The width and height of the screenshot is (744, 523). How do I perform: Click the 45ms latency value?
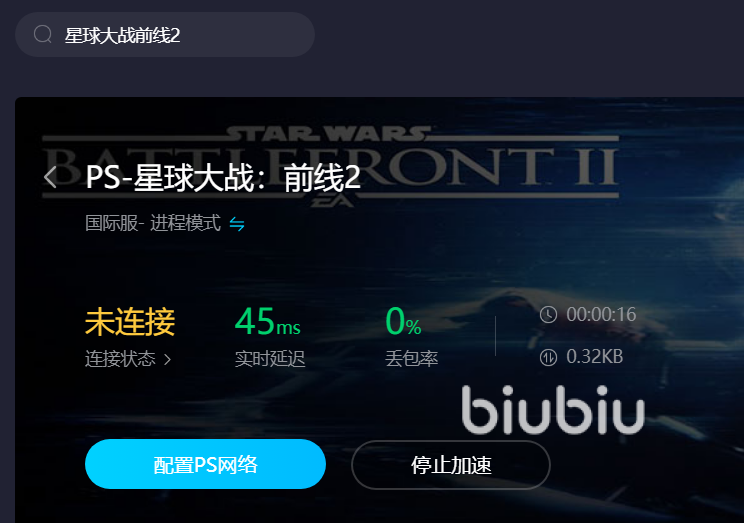coord(268,322)
